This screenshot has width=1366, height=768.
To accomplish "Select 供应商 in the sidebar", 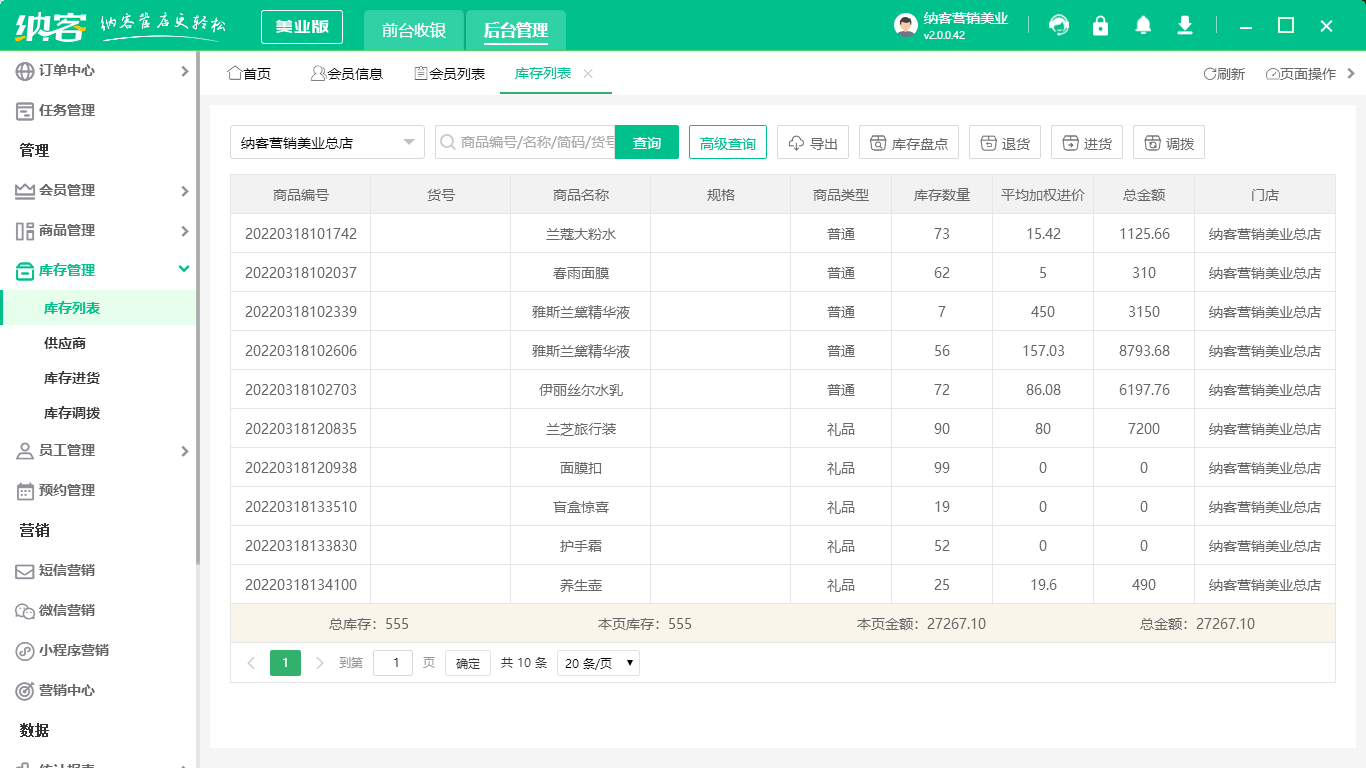I will click(x=65, y=343).
